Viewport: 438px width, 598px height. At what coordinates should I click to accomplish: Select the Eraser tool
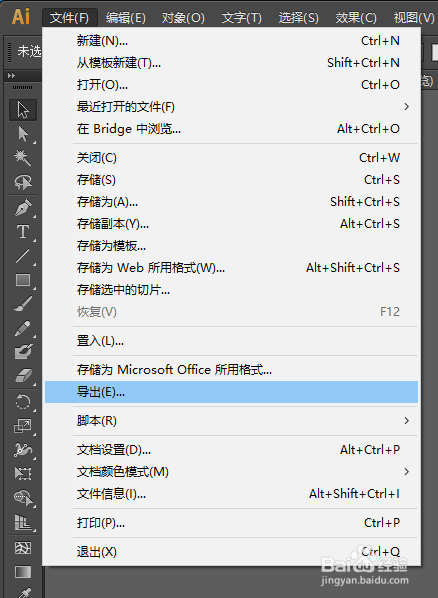(23, 376)
